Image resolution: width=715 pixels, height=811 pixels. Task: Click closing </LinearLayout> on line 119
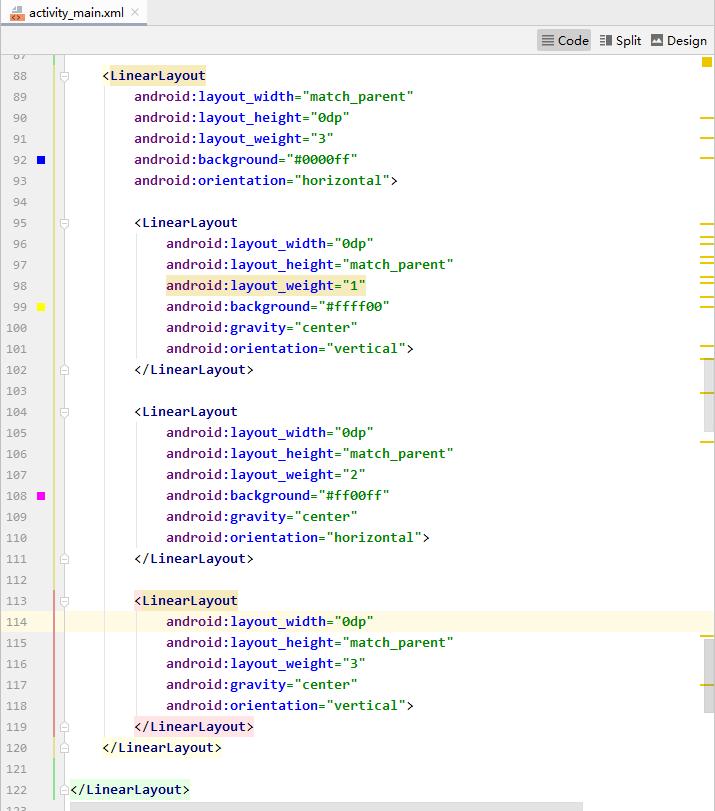[194, 727]
